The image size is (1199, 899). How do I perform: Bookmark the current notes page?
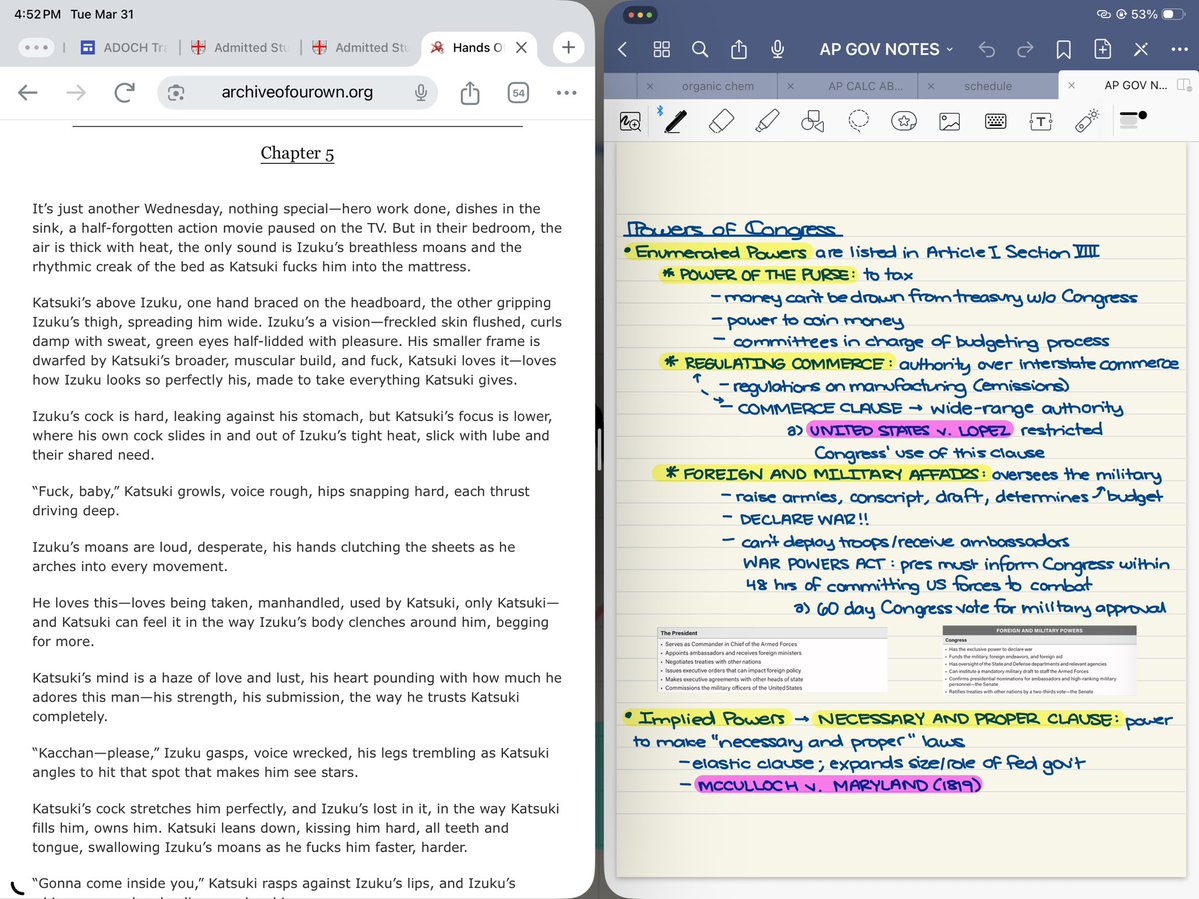(x=1064, y=50)
